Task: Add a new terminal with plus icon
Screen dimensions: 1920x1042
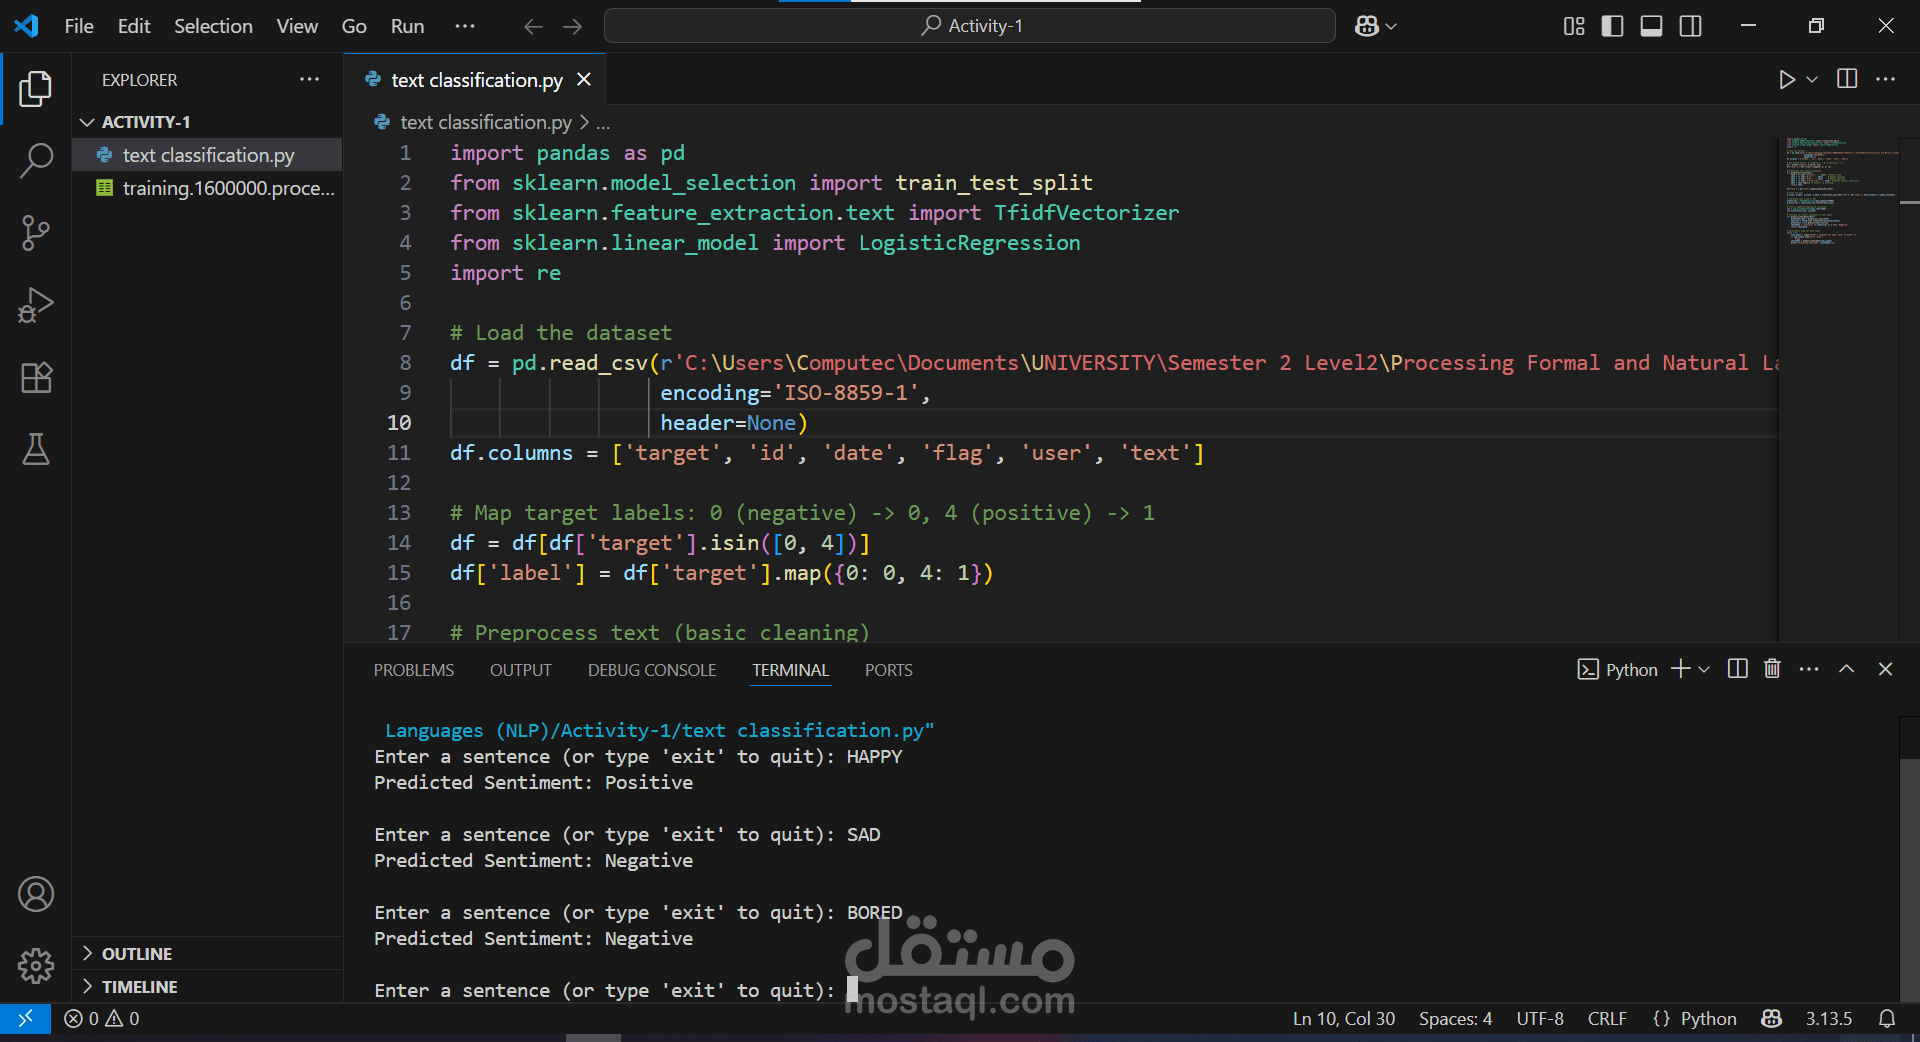Action: 1680,669
